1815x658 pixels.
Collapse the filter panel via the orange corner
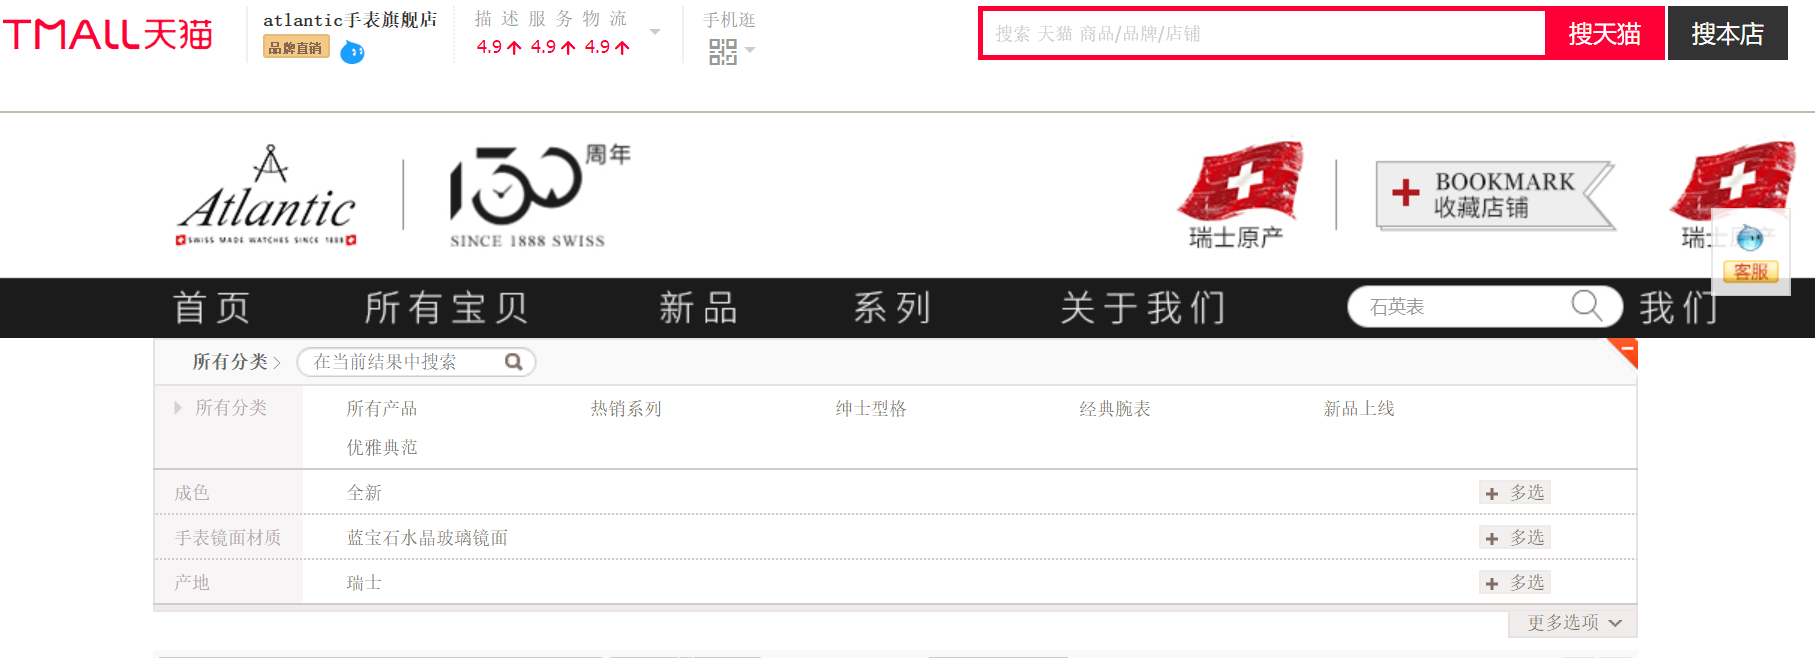[1625, 351]
